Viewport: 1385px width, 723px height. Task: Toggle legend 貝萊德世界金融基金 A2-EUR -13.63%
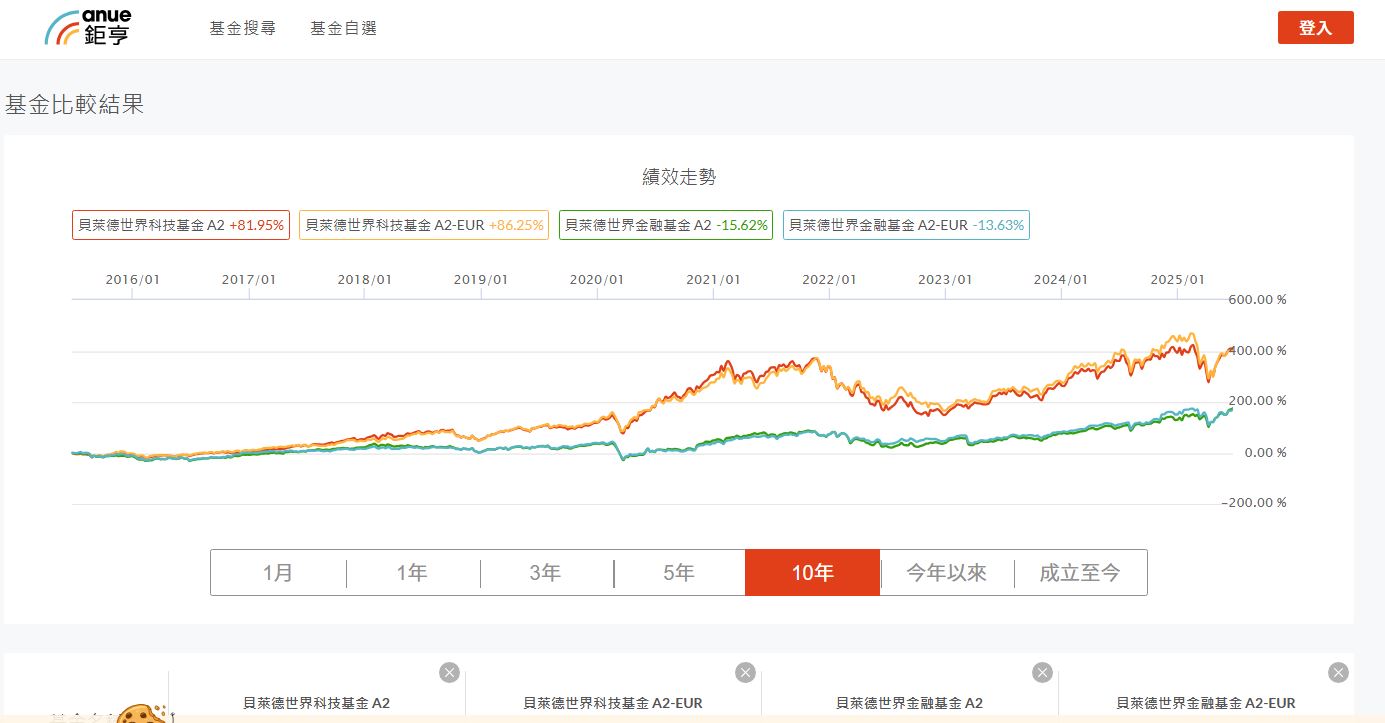pos(906,225)
